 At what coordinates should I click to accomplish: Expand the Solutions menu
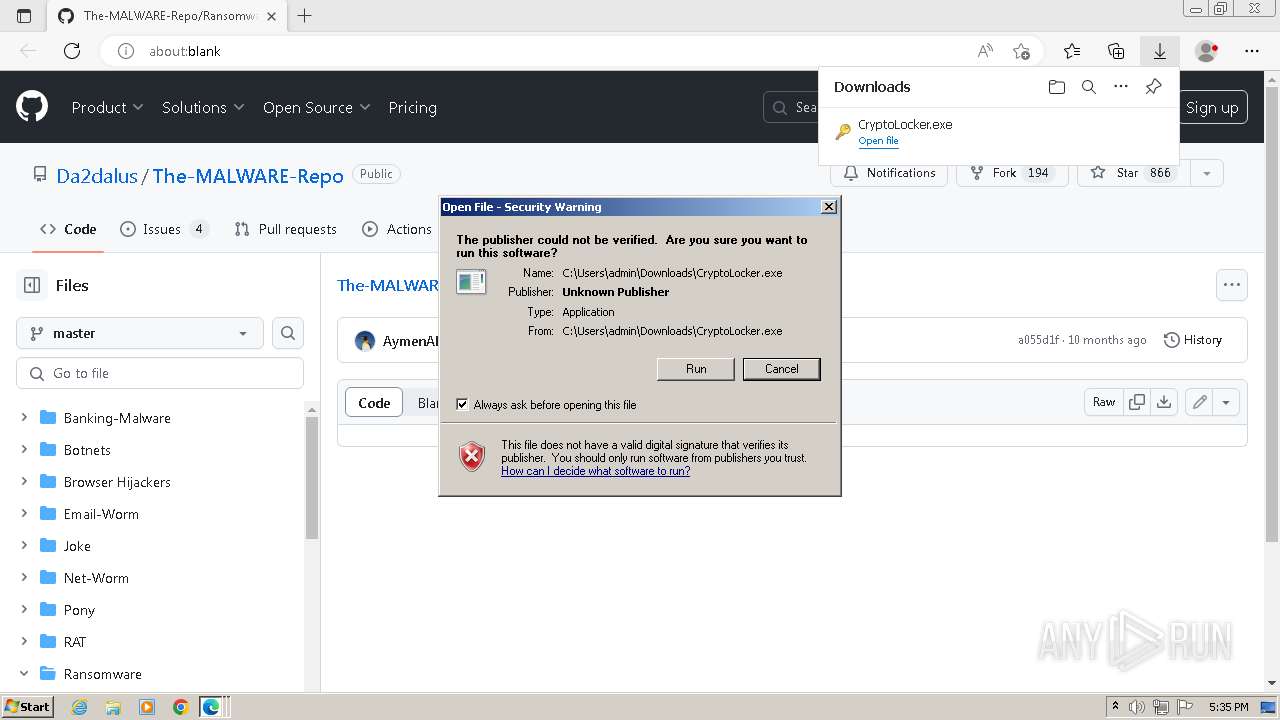[x=204, y=107]
